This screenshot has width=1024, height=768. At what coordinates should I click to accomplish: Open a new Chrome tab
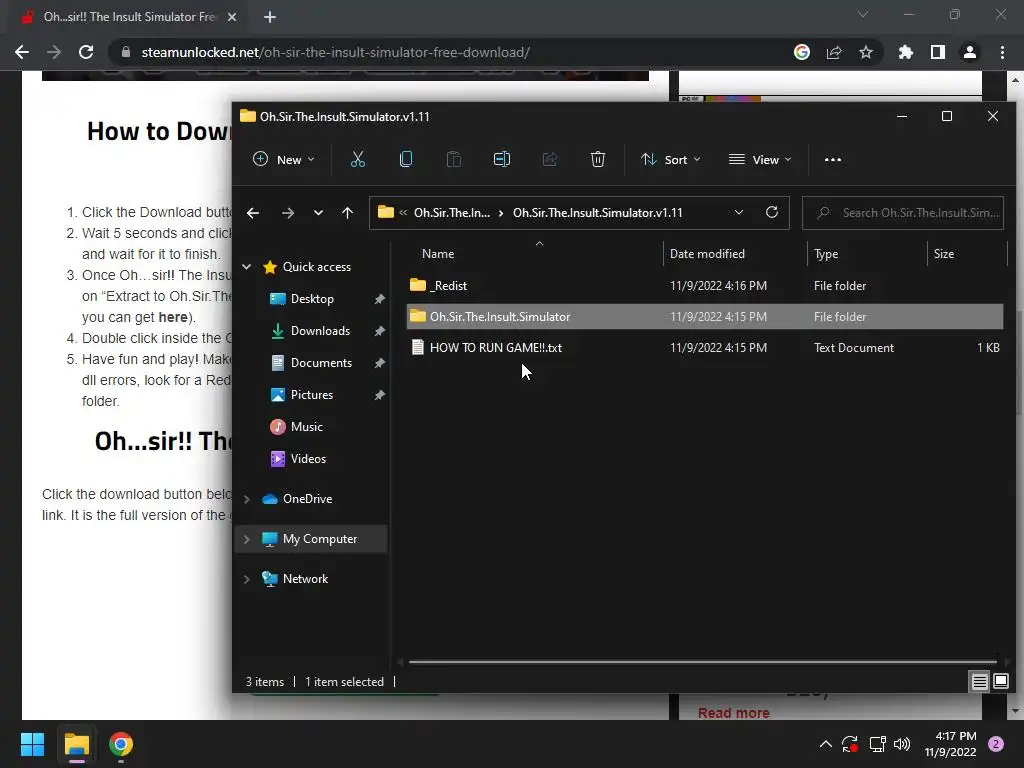tap(270, 17)
